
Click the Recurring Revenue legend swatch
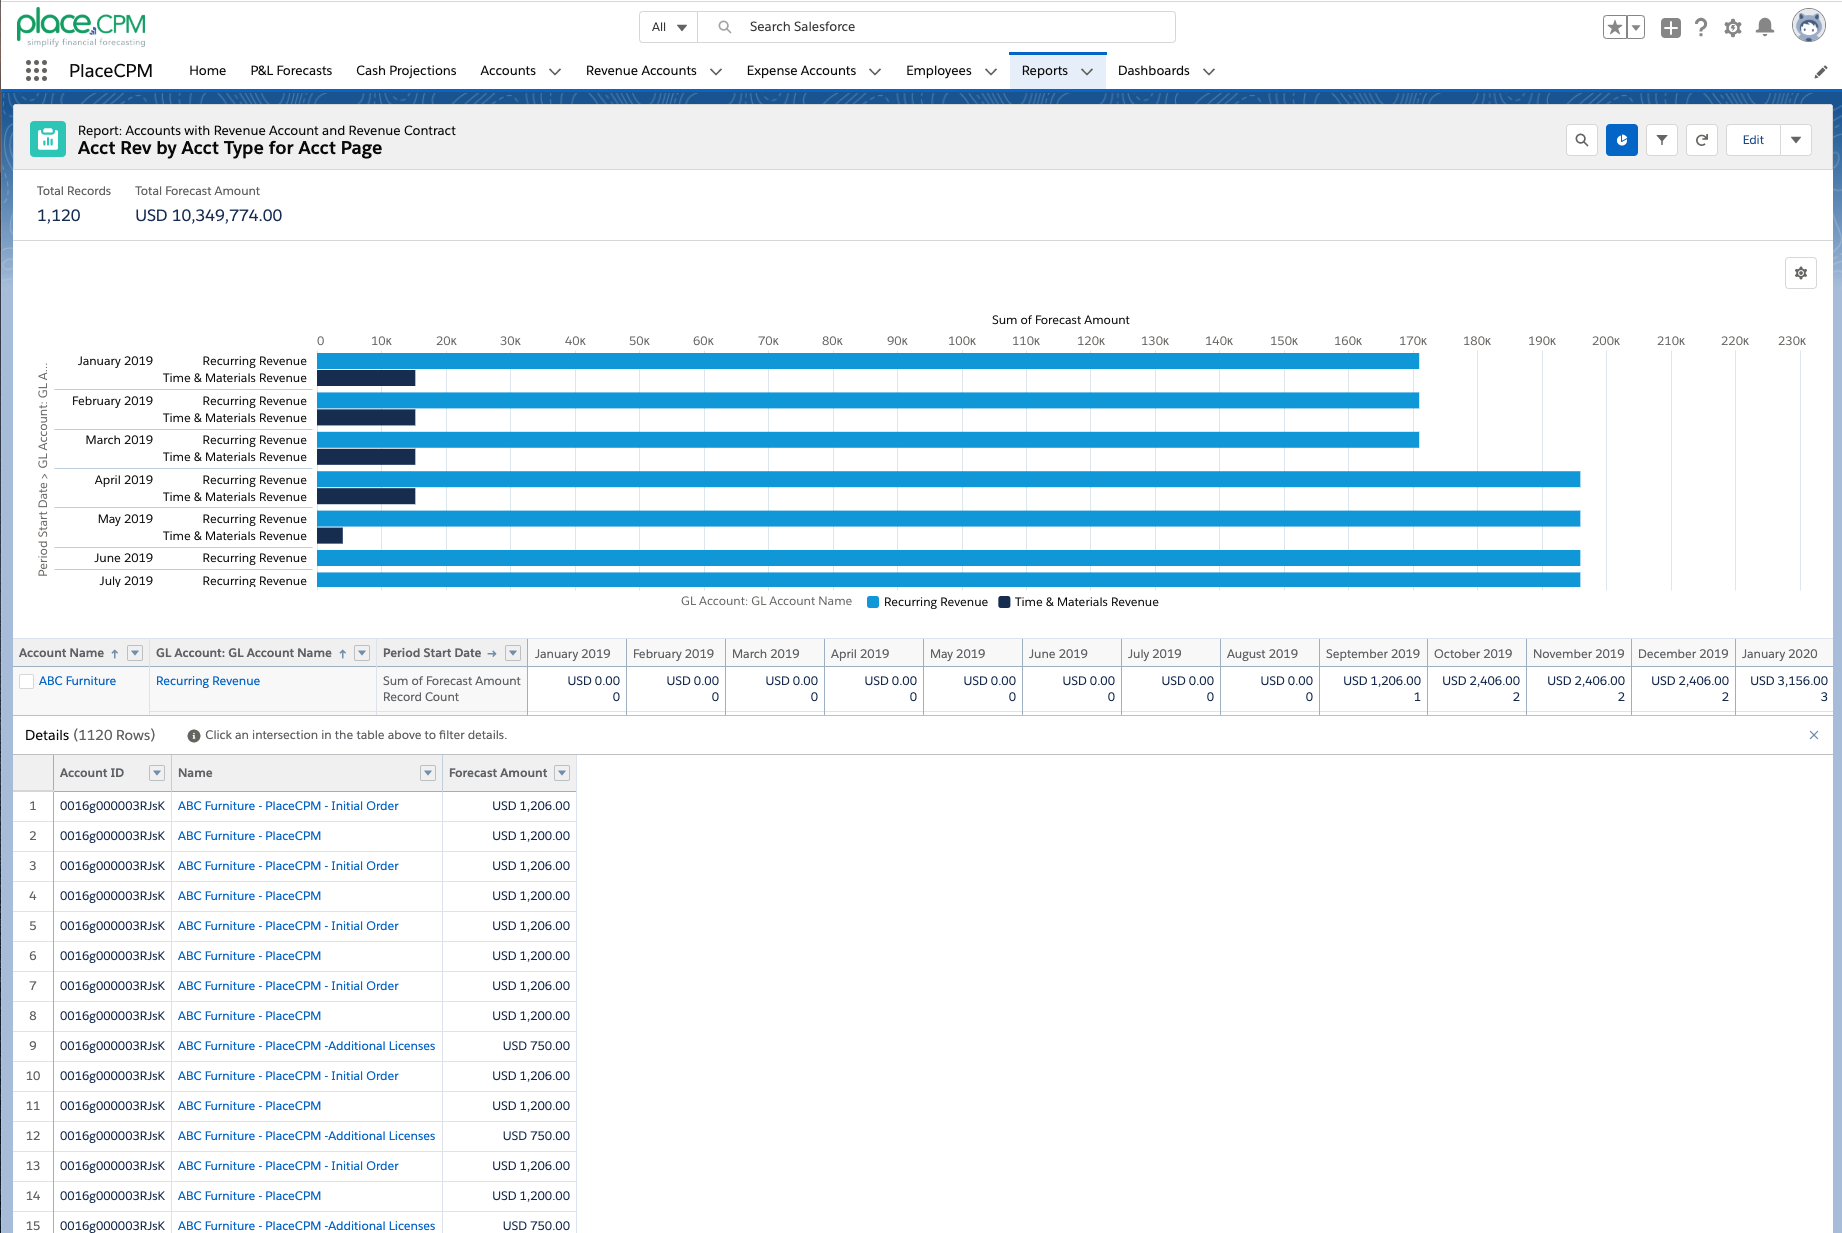coord(873,602)
